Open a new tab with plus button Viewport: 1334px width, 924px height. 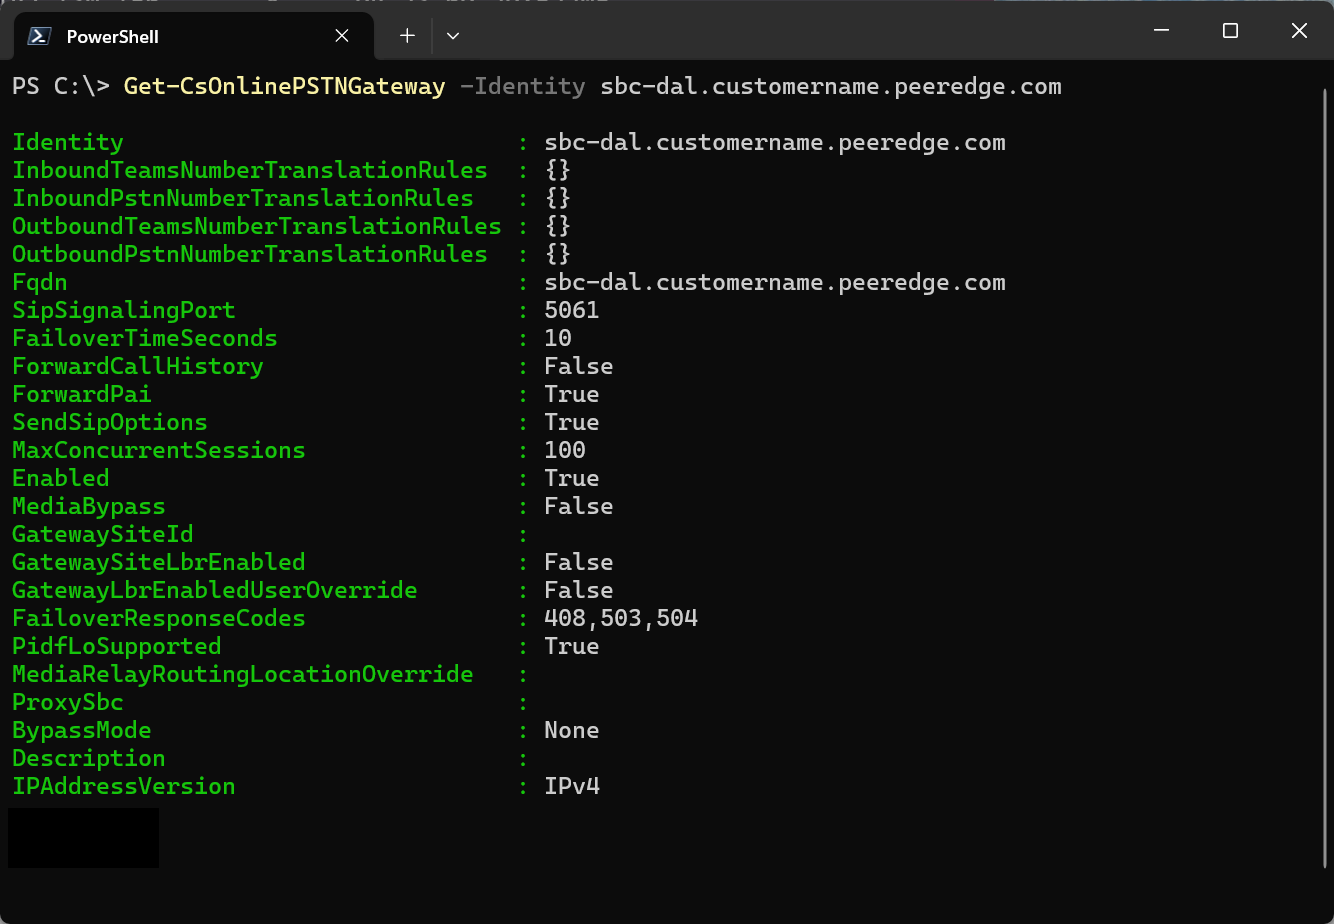407,36
